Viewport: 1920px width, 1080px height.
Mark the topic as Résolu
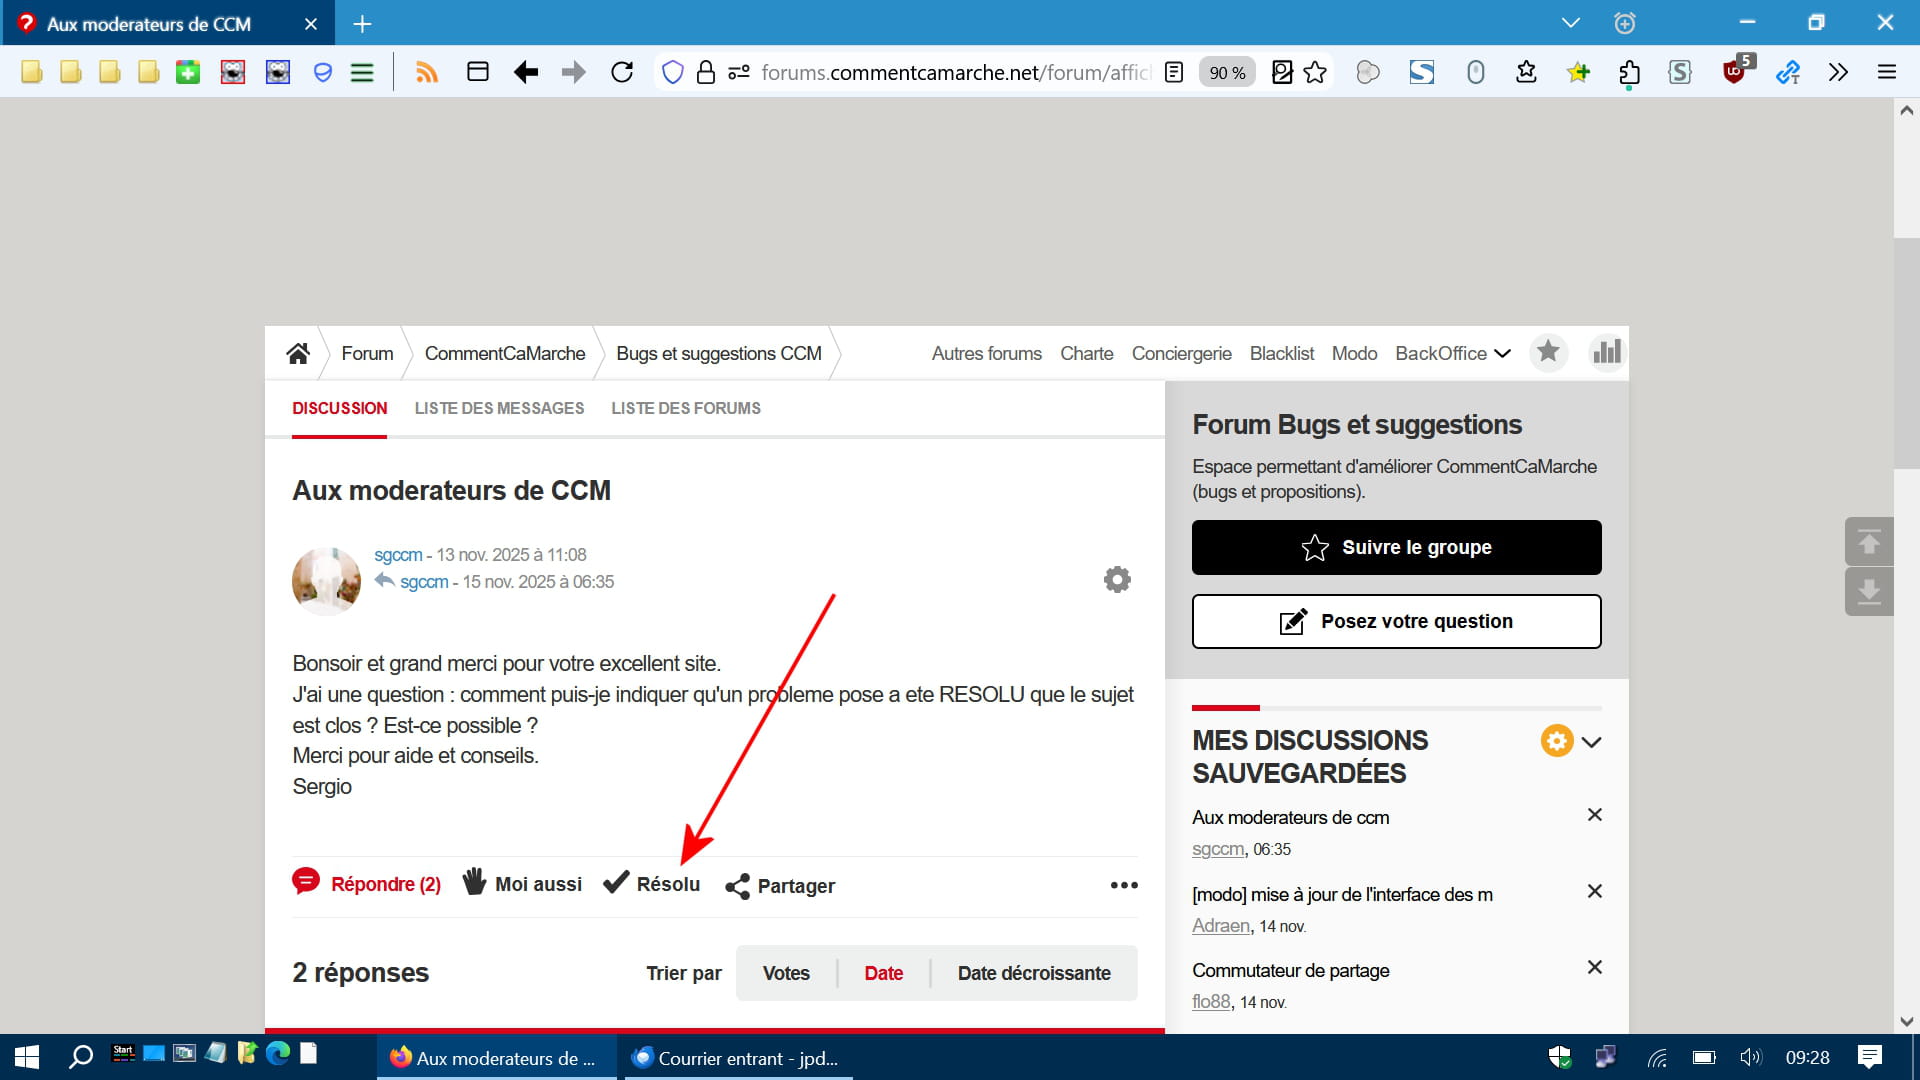click(x=652, y=884)
